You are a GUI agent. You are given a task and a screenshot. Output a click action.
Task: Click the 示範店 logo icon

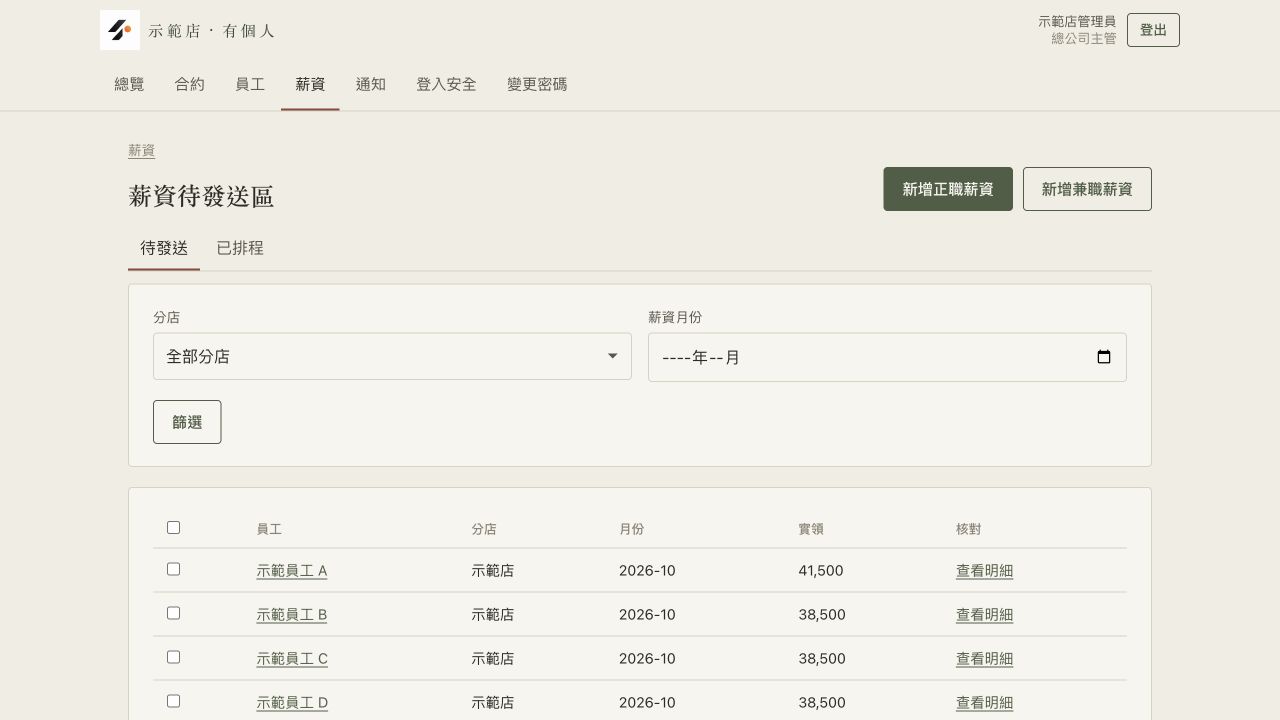[120, 30]
